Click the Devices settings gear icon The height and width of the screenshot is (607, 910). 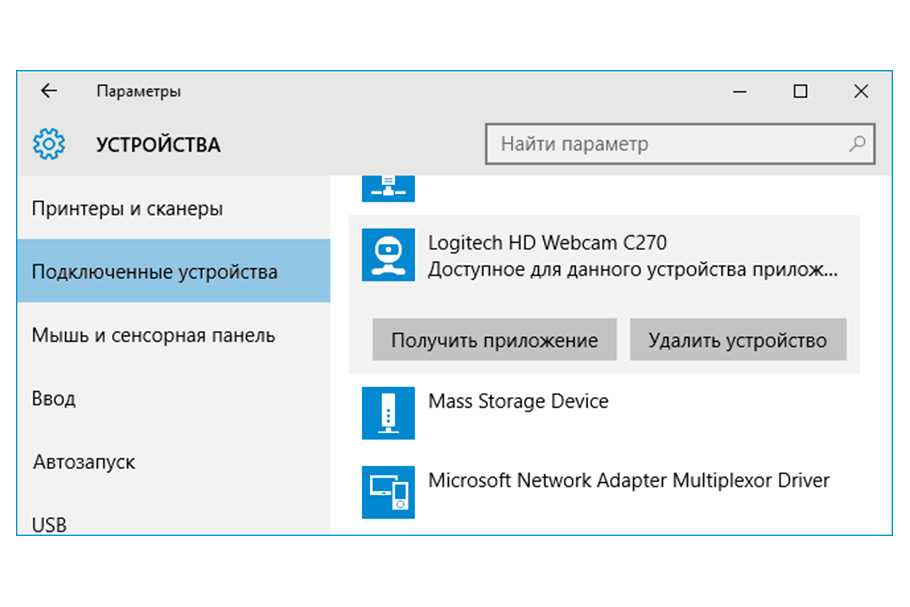coord(48,145)
